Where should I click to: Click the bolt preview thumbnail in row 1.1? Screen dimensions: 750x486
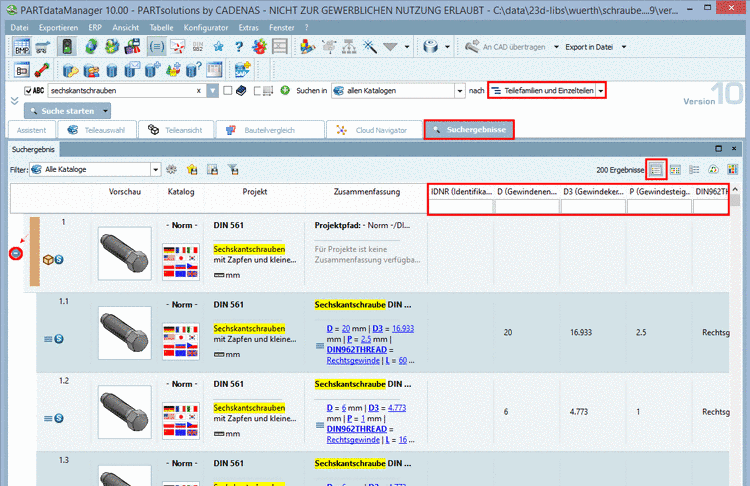[x=124, y=333]
